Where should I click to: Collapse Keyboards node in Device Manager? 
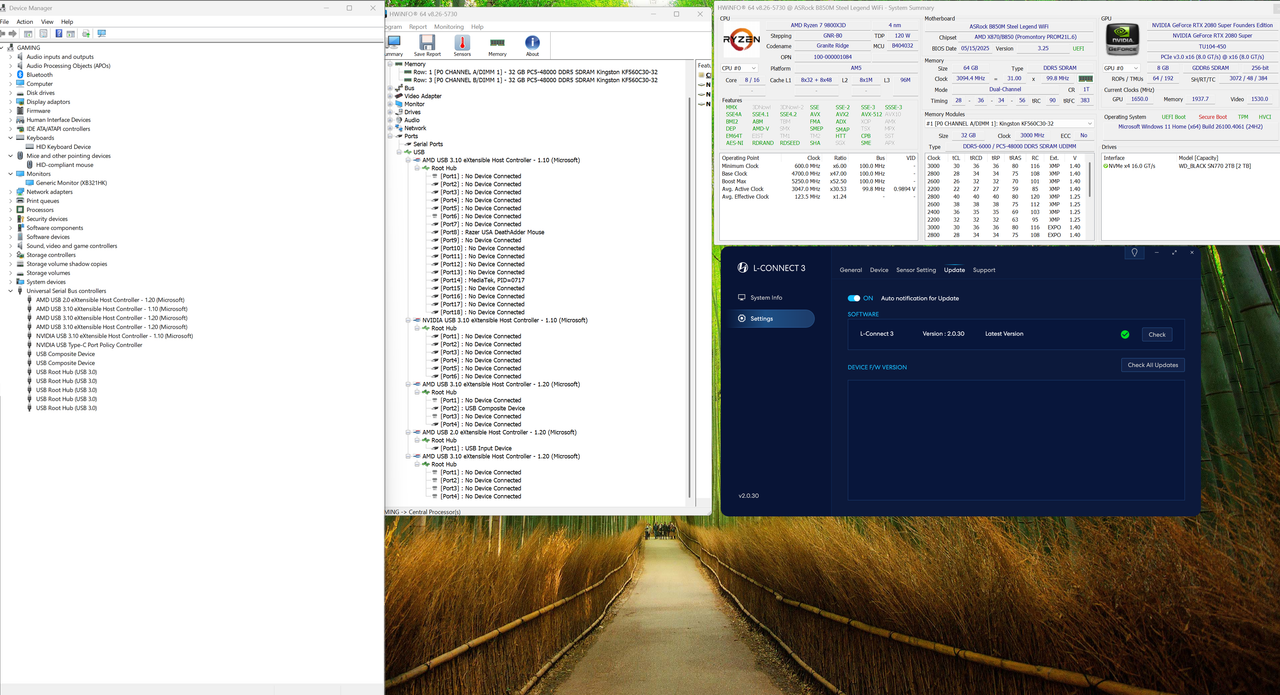coord(11,138)
